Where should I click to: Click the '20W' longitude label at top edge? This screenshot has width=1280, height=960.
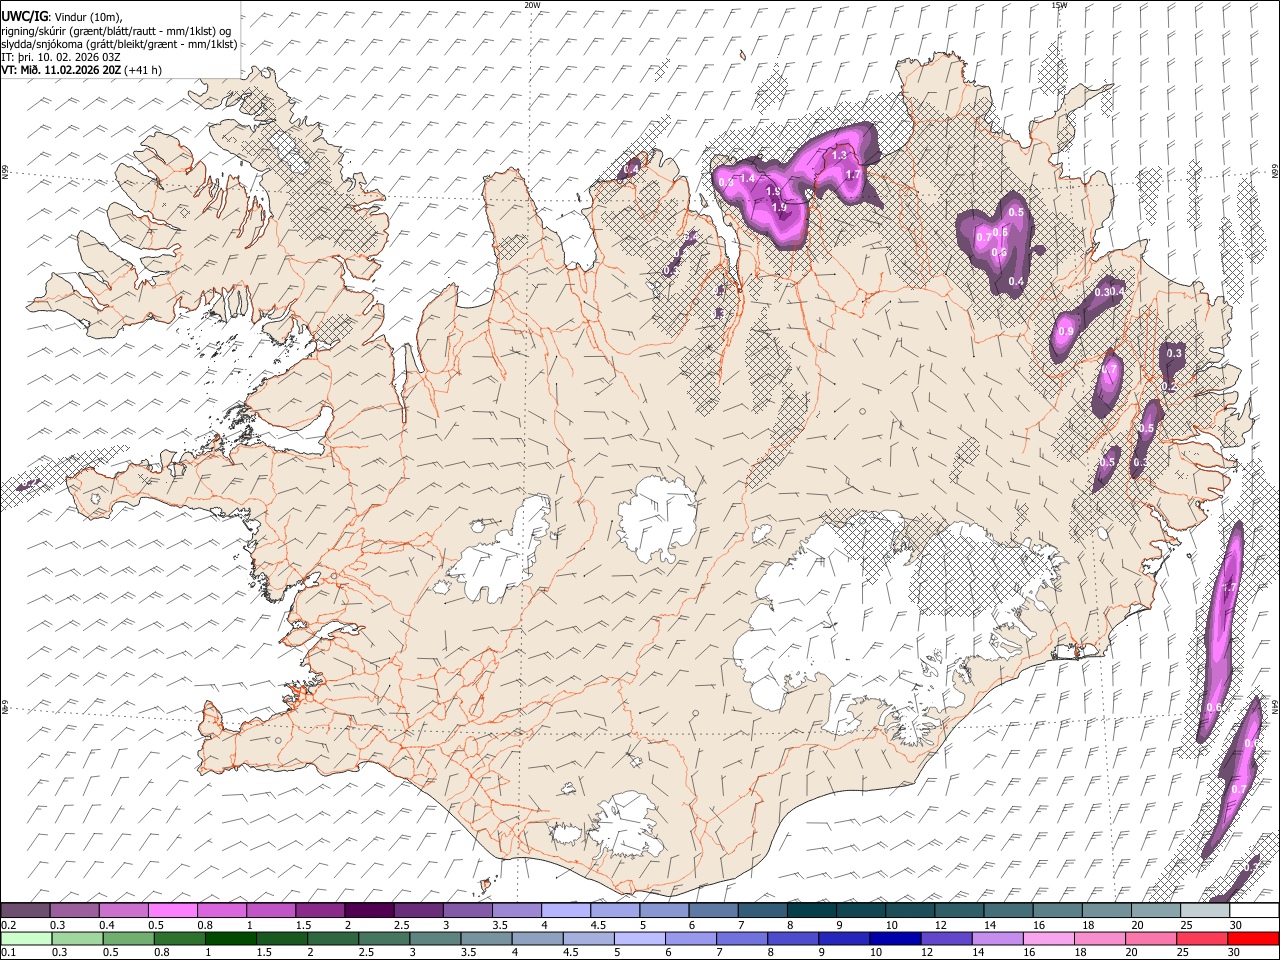[x=532, y=5]
